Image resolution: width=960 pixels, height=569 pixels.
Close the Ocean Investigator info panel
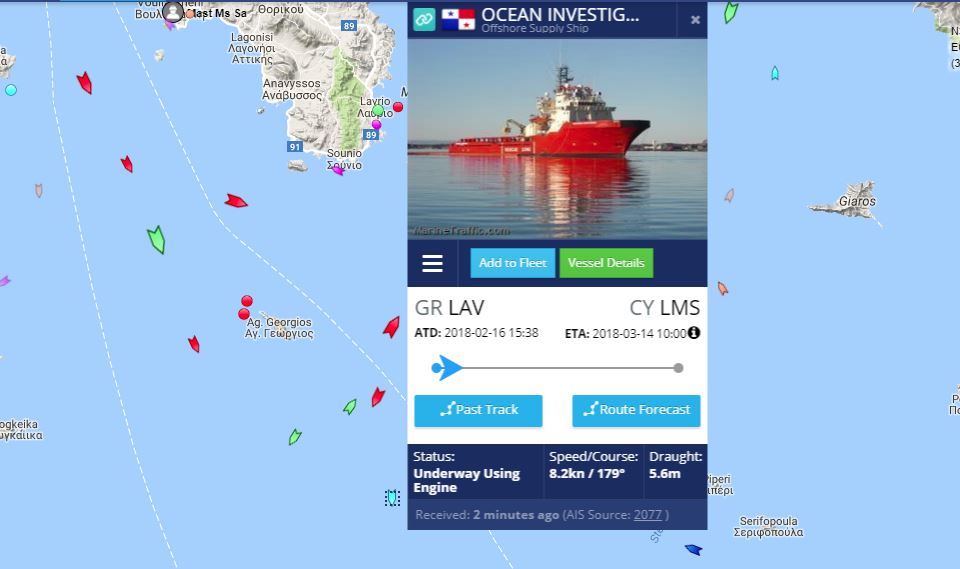click(x=696, y=20)
